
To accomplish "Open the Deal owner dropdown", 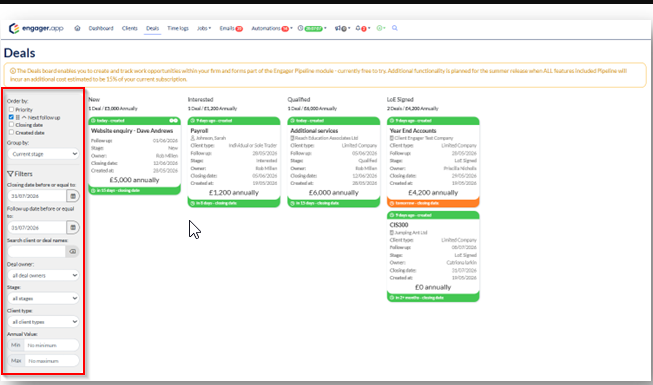I will point(43,275).
